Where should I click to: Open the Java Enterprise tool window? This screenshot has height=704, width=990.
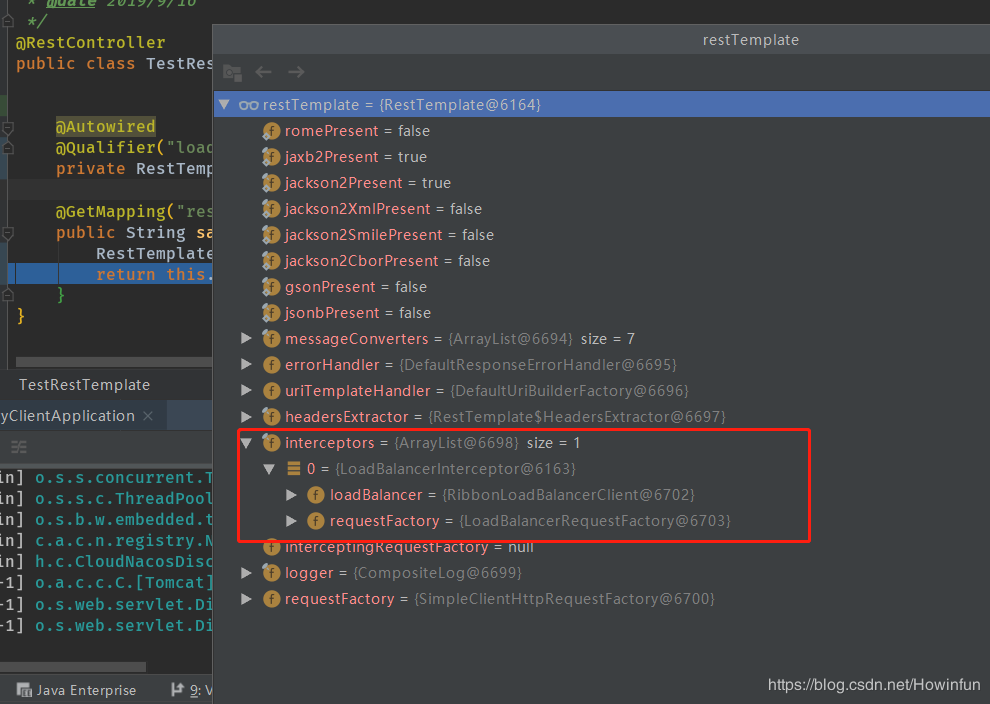coord(85,690)
